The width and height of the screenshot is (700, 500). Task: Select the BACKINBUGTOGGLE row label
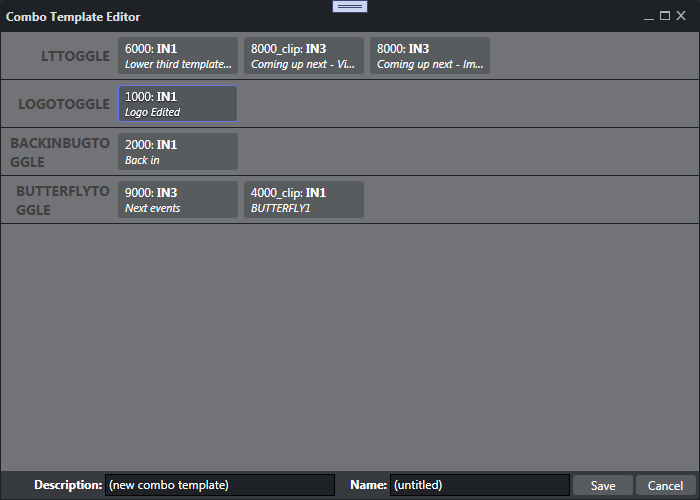[60, 152]
